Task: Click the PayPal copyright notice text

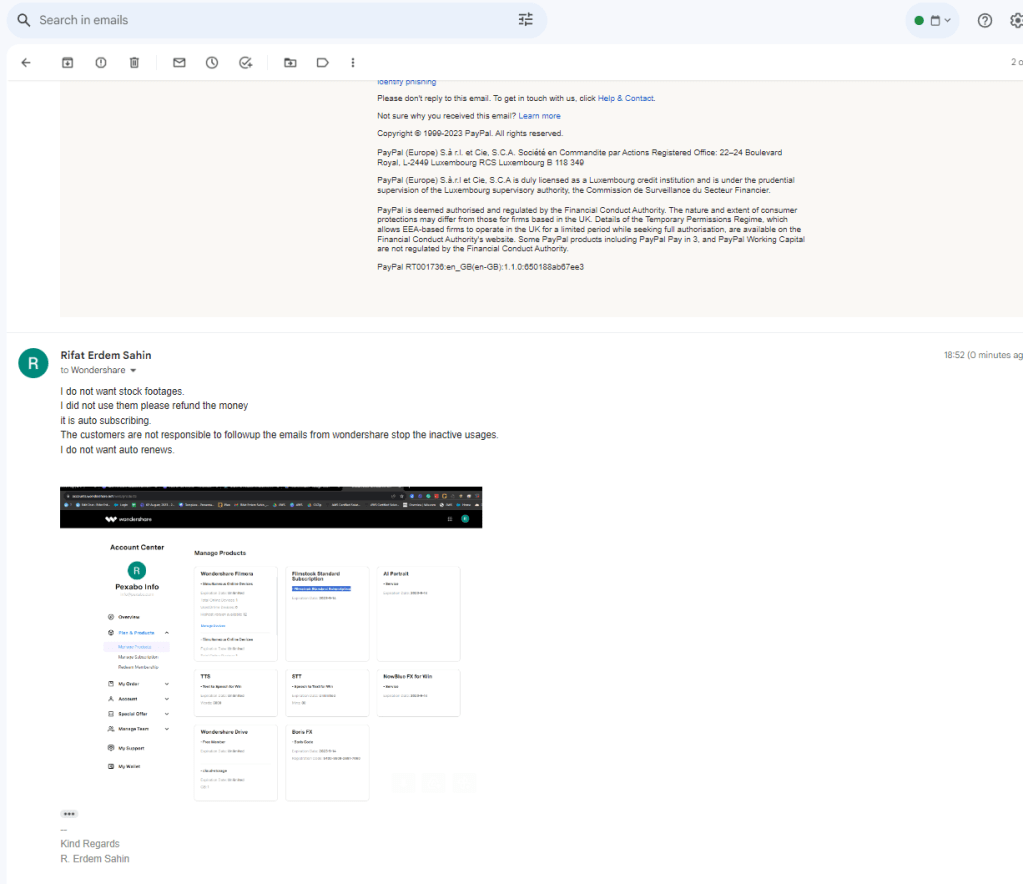Action: [470, 134]
